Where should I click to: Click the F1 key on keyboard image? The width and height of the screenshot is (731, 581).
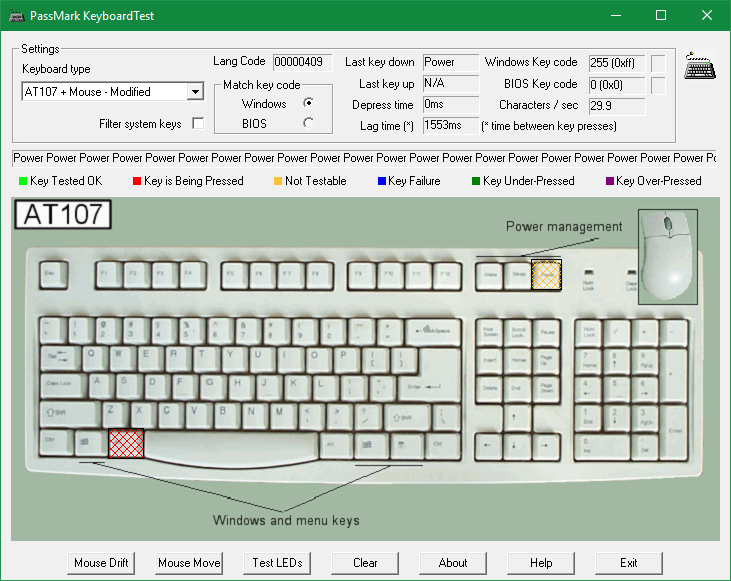[110, 275]
